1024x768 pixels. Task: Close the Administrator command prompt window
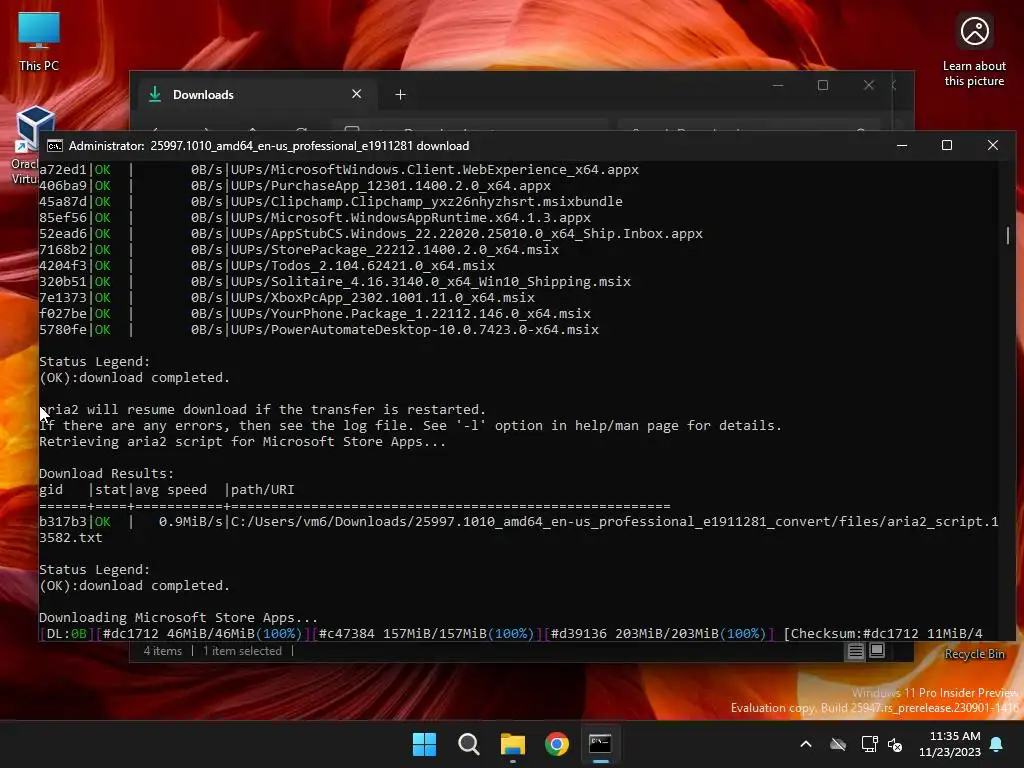(993, 146)
